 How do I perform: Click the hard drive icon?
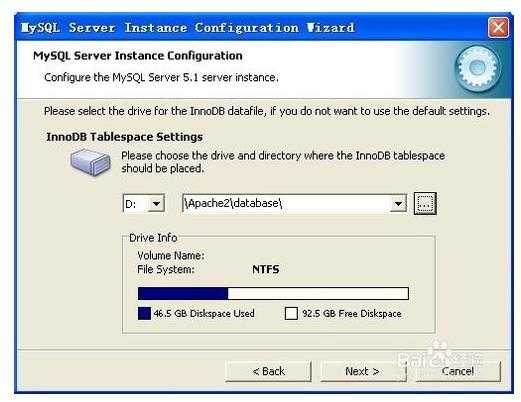point(90,162)
